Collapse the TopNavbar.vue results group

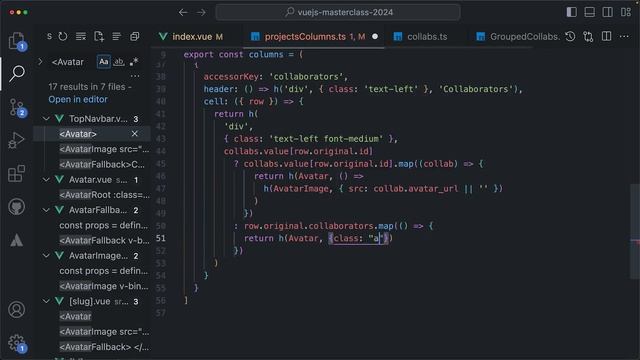(46, 119)
